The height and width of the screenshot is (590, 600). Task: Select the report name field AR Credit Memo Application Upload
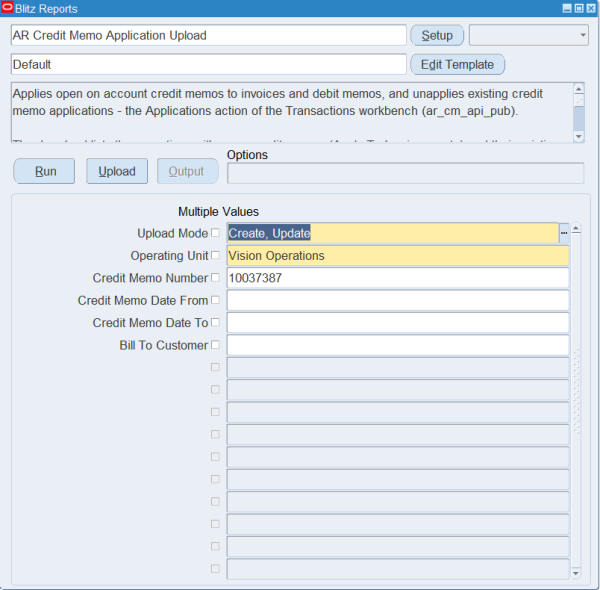(209, 35)
